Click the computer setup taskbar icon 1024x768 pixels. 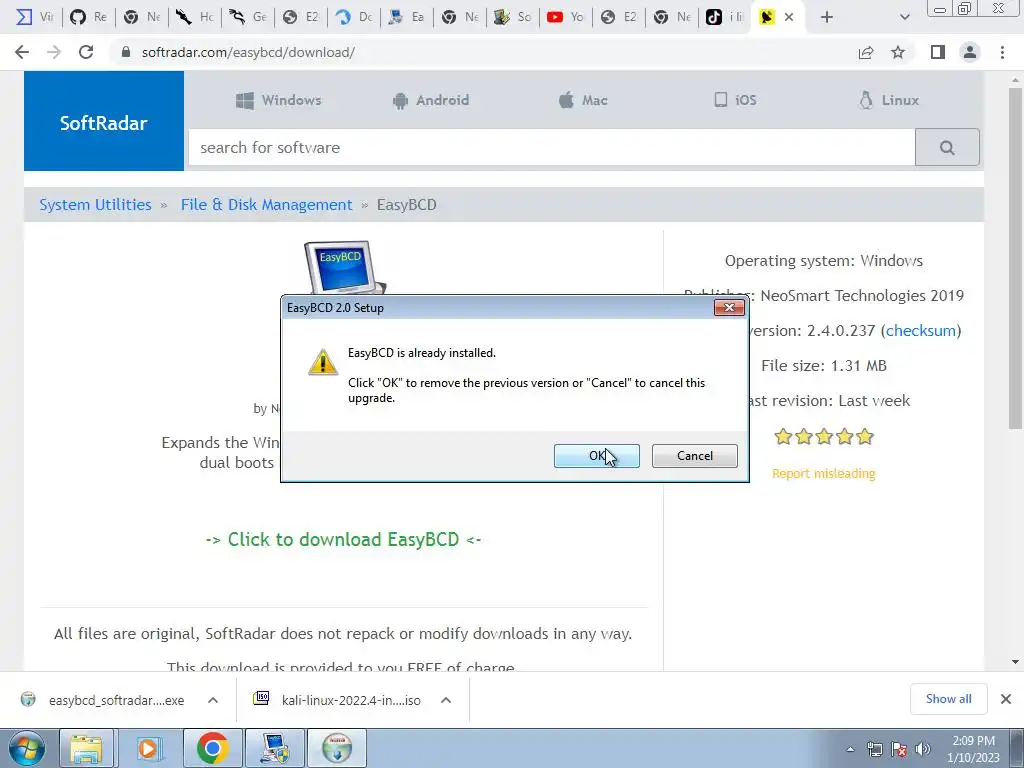point(274,748)
